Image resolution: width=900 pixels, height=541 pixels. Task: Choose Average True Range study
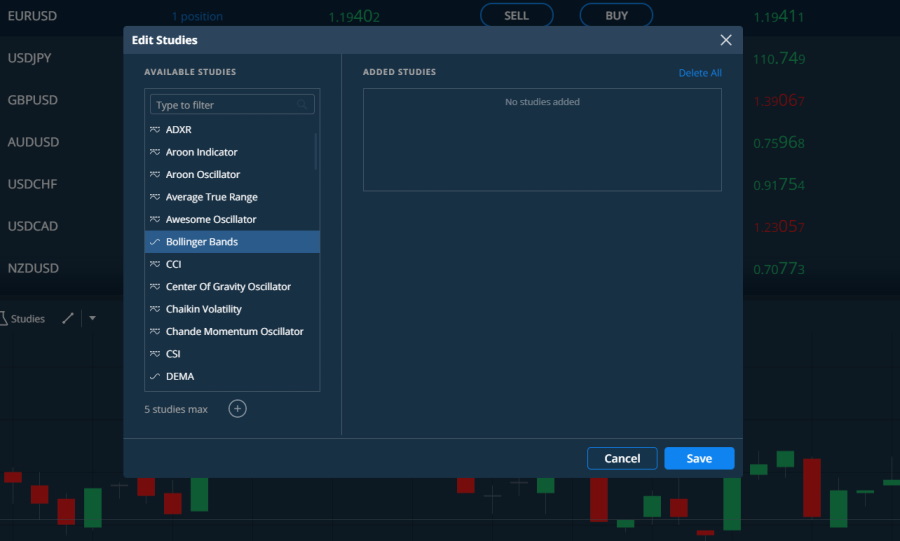(232, 197)
